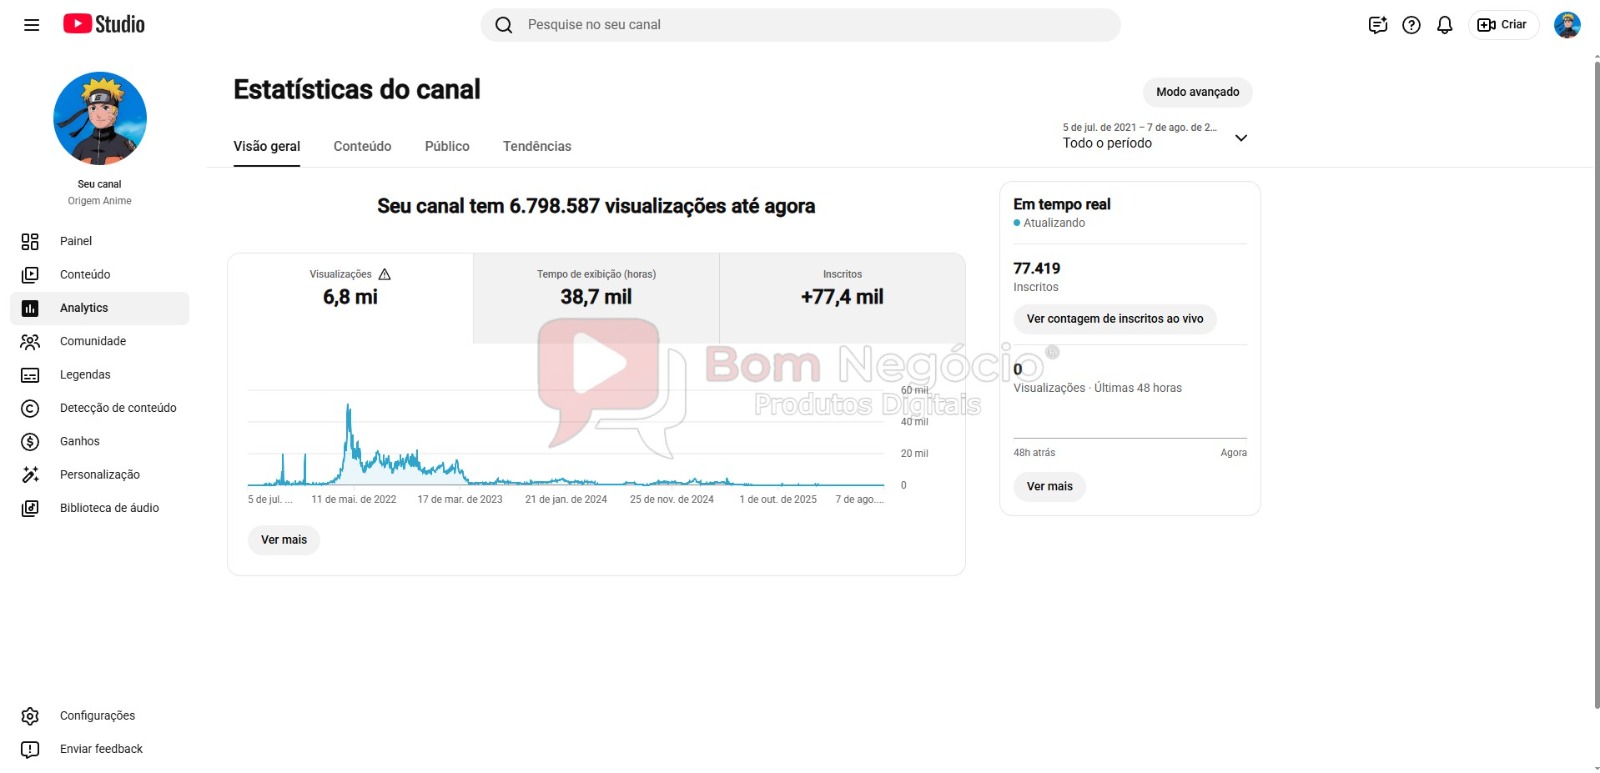This screenshot has width=1600, height=773.
Task: Click the channel search field
Action: tap(800, 25)
